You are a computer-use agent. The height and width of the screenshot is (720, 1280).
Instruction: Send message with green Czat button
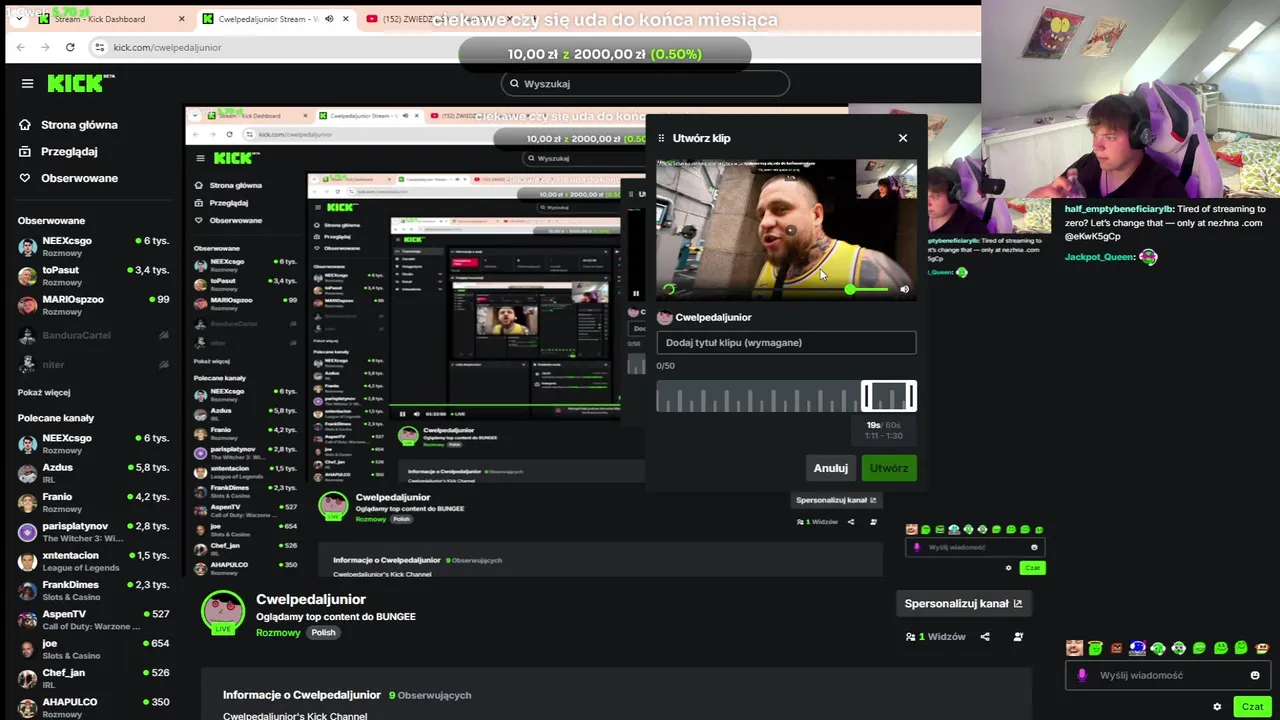[1252, 706]
